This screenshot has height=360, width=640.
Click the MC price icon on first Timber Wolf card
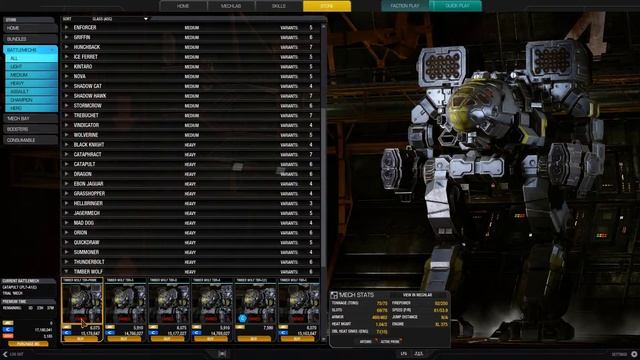coord(67,327)
